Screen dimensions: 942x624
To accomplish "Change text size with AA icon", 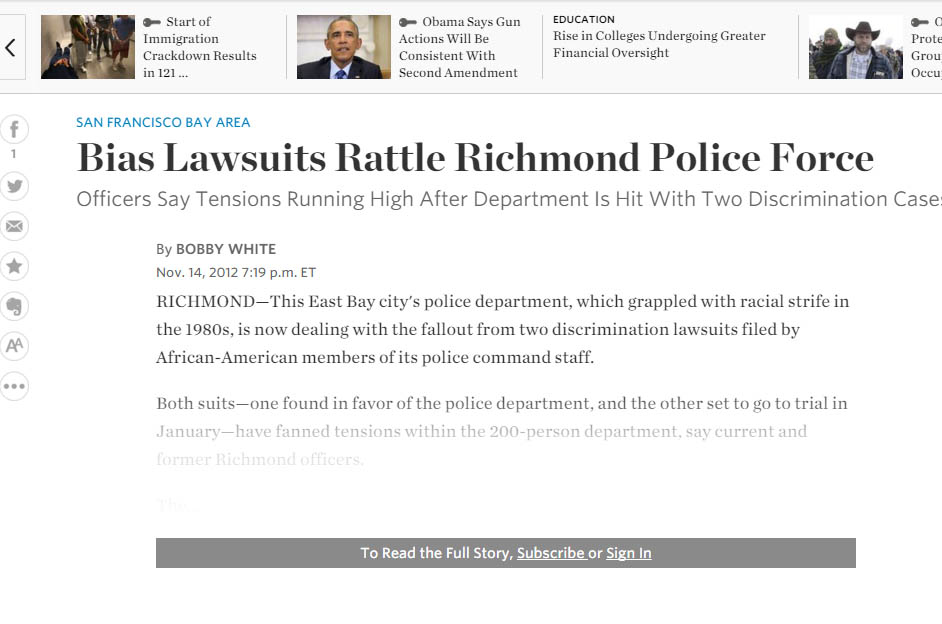I will (14, 346).
